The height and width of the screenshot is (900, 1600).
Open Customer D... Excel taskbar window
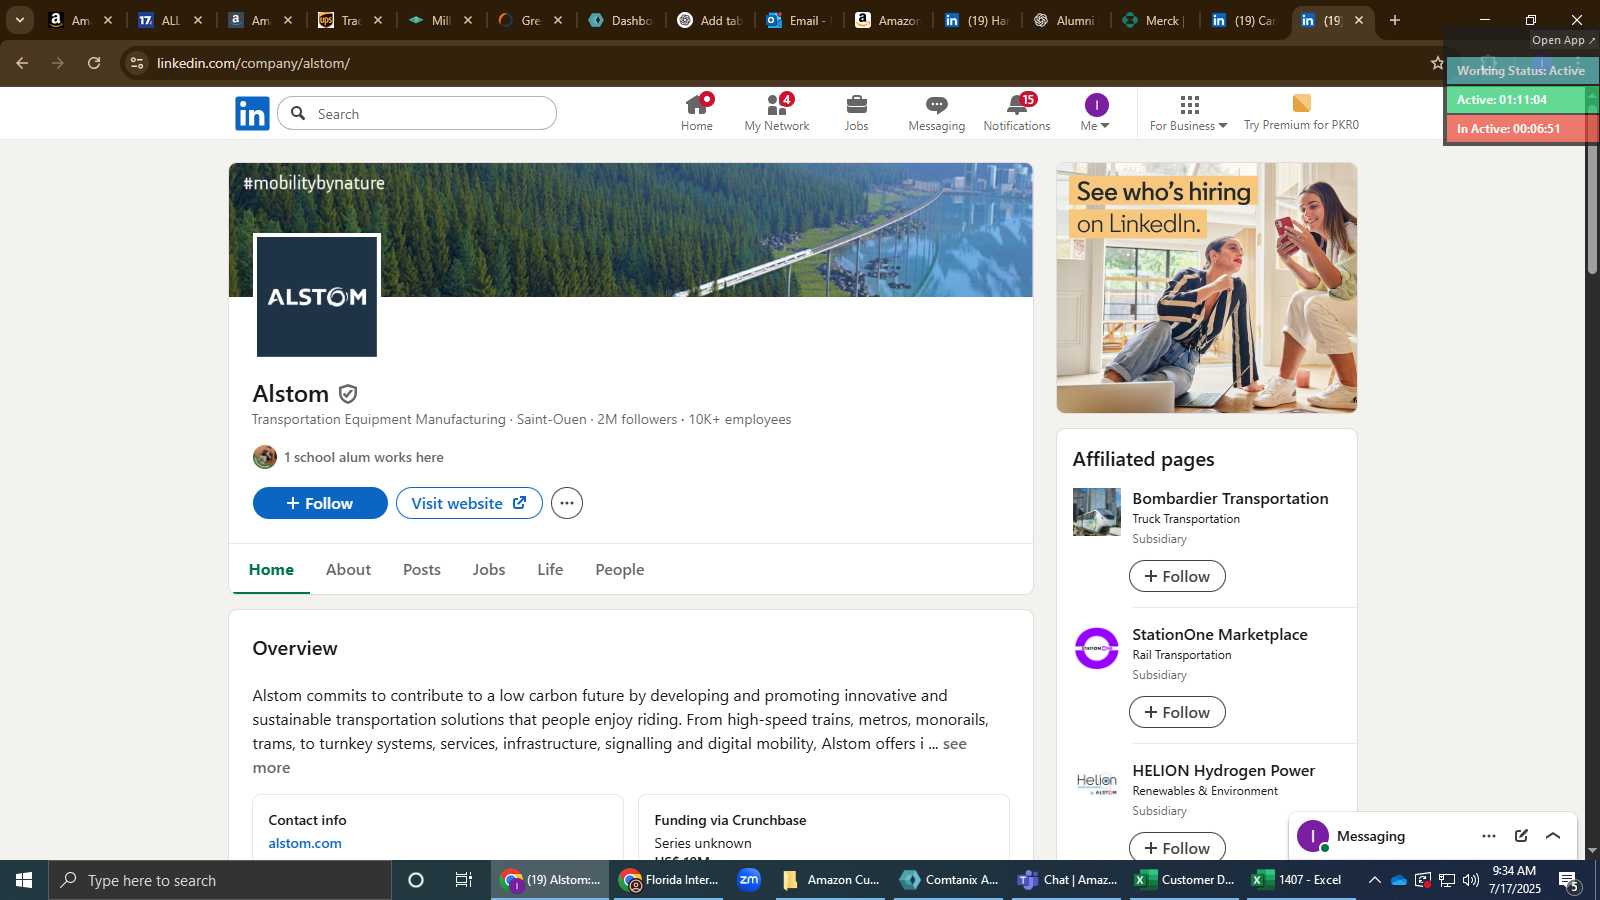pyautogui.click(x=1186, y=880)
